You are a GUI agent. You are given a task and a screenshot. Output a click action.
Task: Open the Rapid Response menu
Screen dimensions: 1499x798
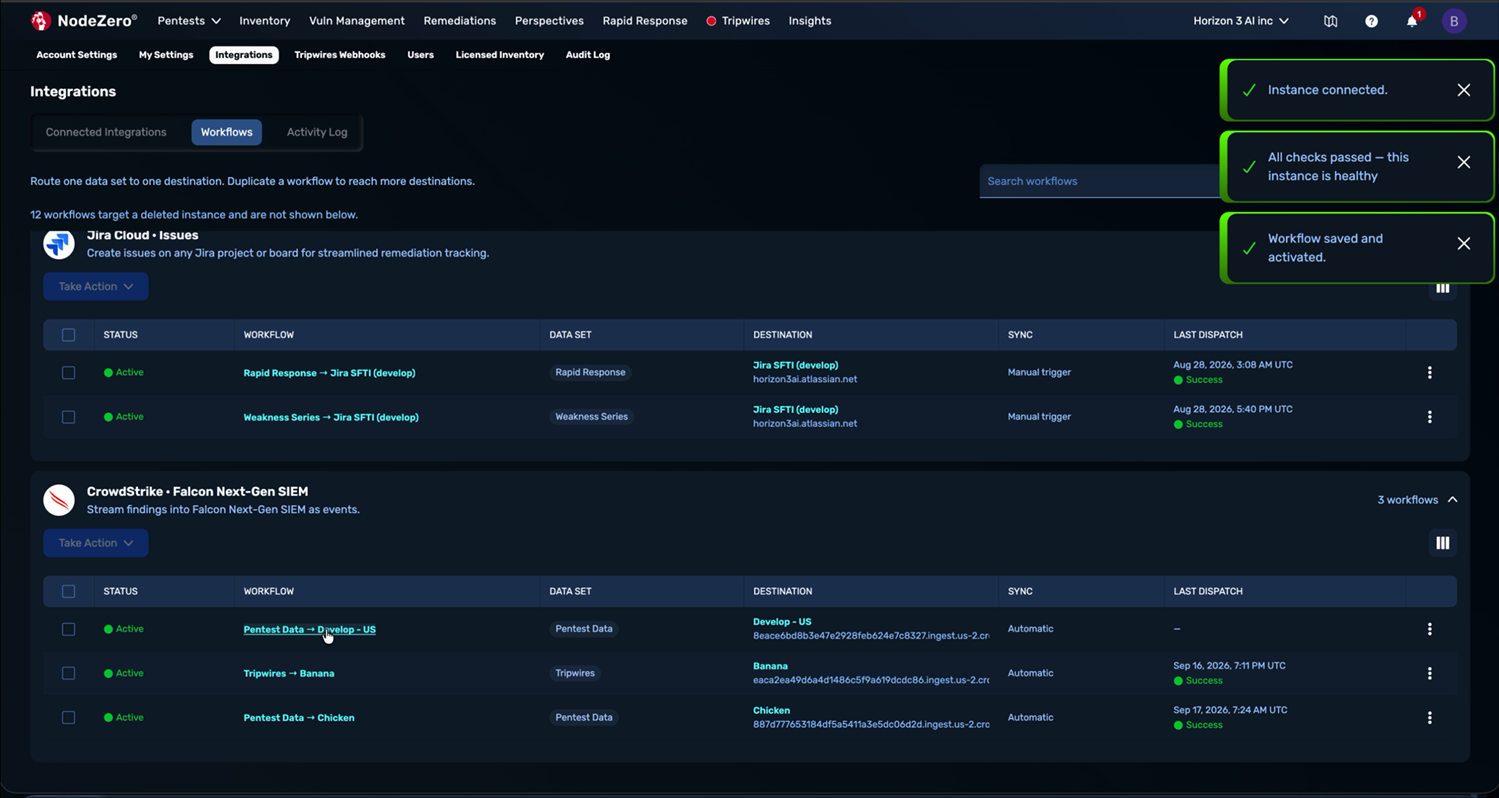[x=644, y=20]
